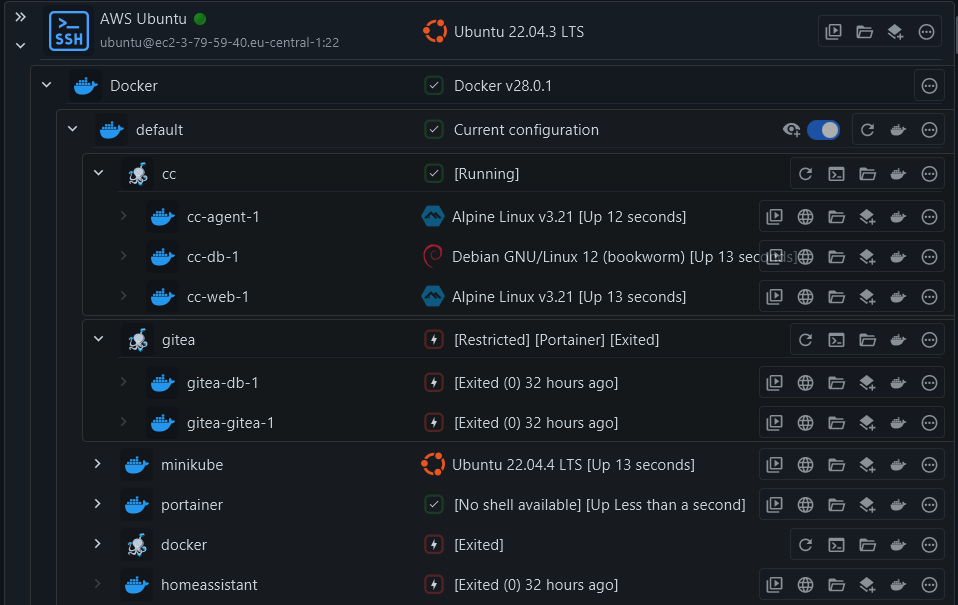Click the globe icon on cc-agent-1 row
The height and width of the screenshot is (605, 958).
pos(805,217)
